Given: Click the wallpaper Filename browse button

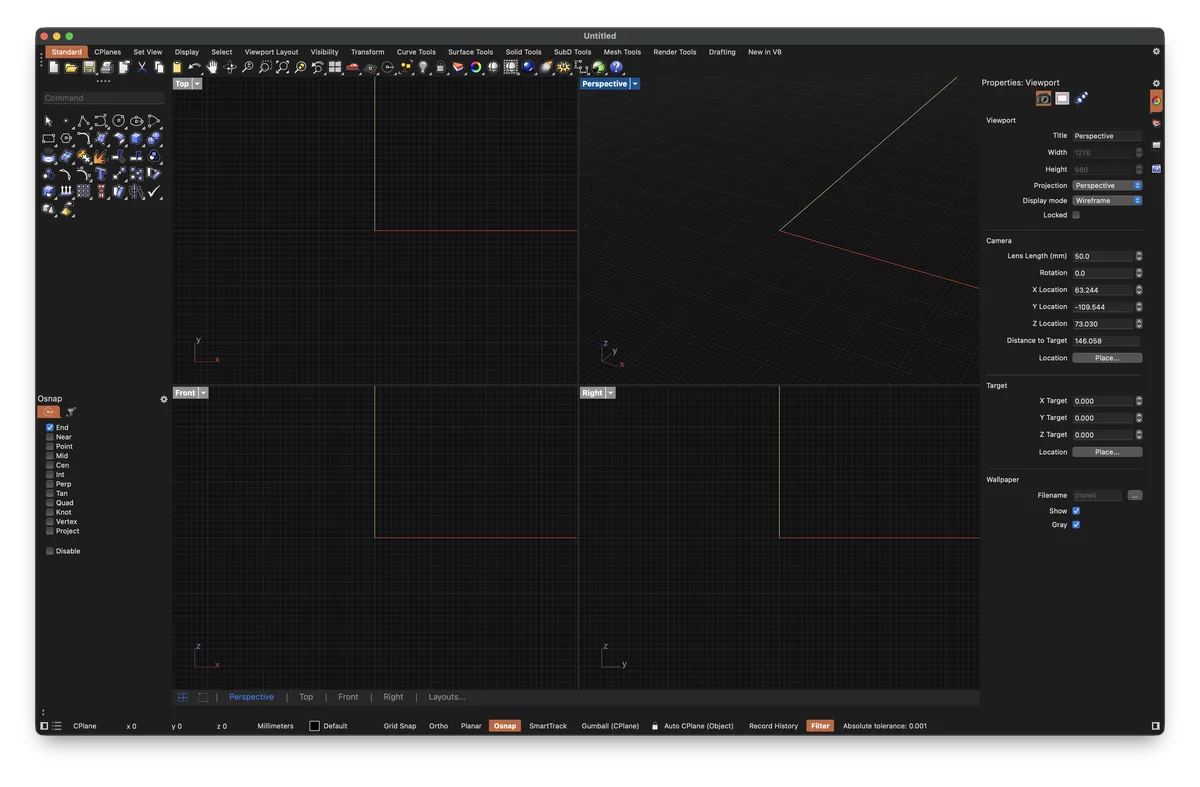Looking at the screenshot, I should point(1135,495).
